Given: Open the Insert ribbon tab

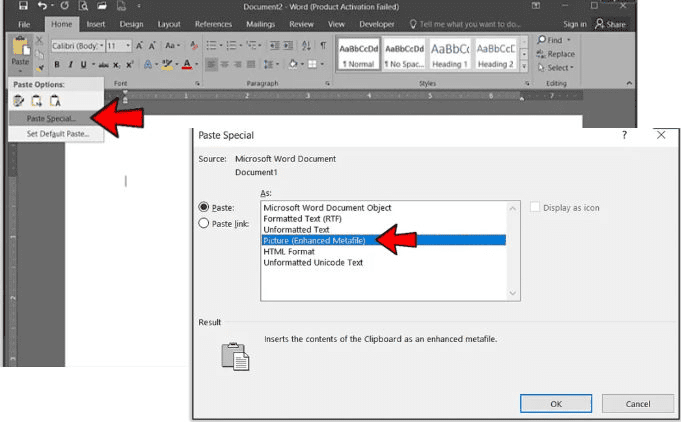Looking at the screenshot, I should tap(96, 24).
